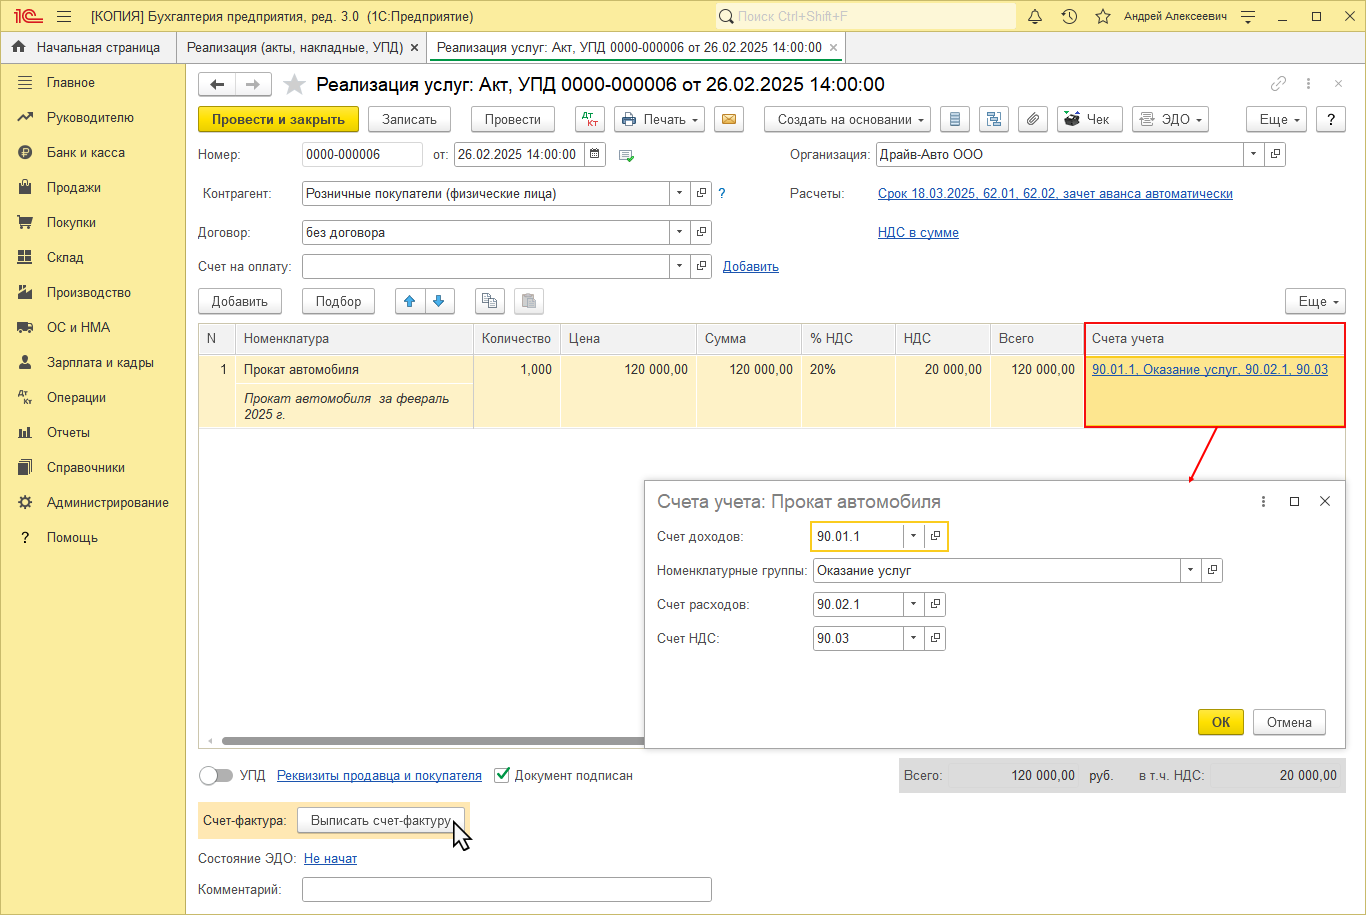The image size is (1366, 915).
Task: Toggle the УПД switch
Action: pos(216,775)
